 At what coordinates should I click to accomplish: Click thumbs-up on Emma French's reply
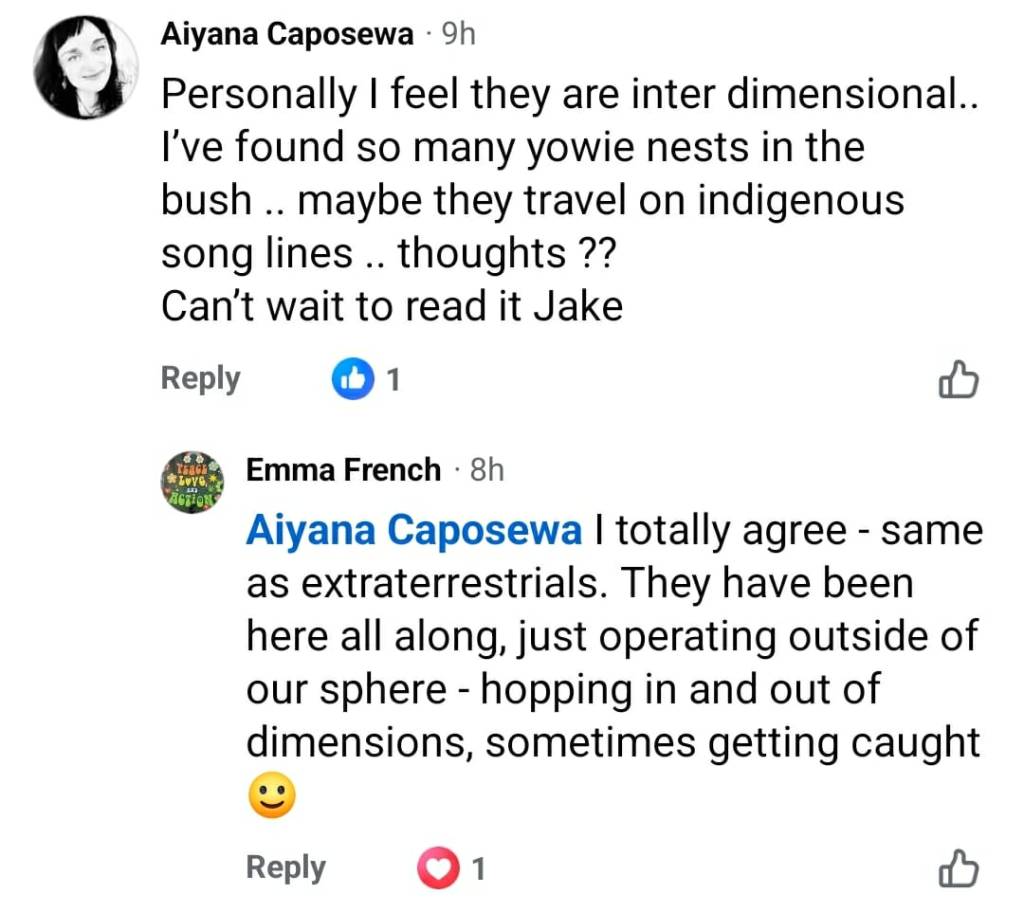tap(958, 868)
